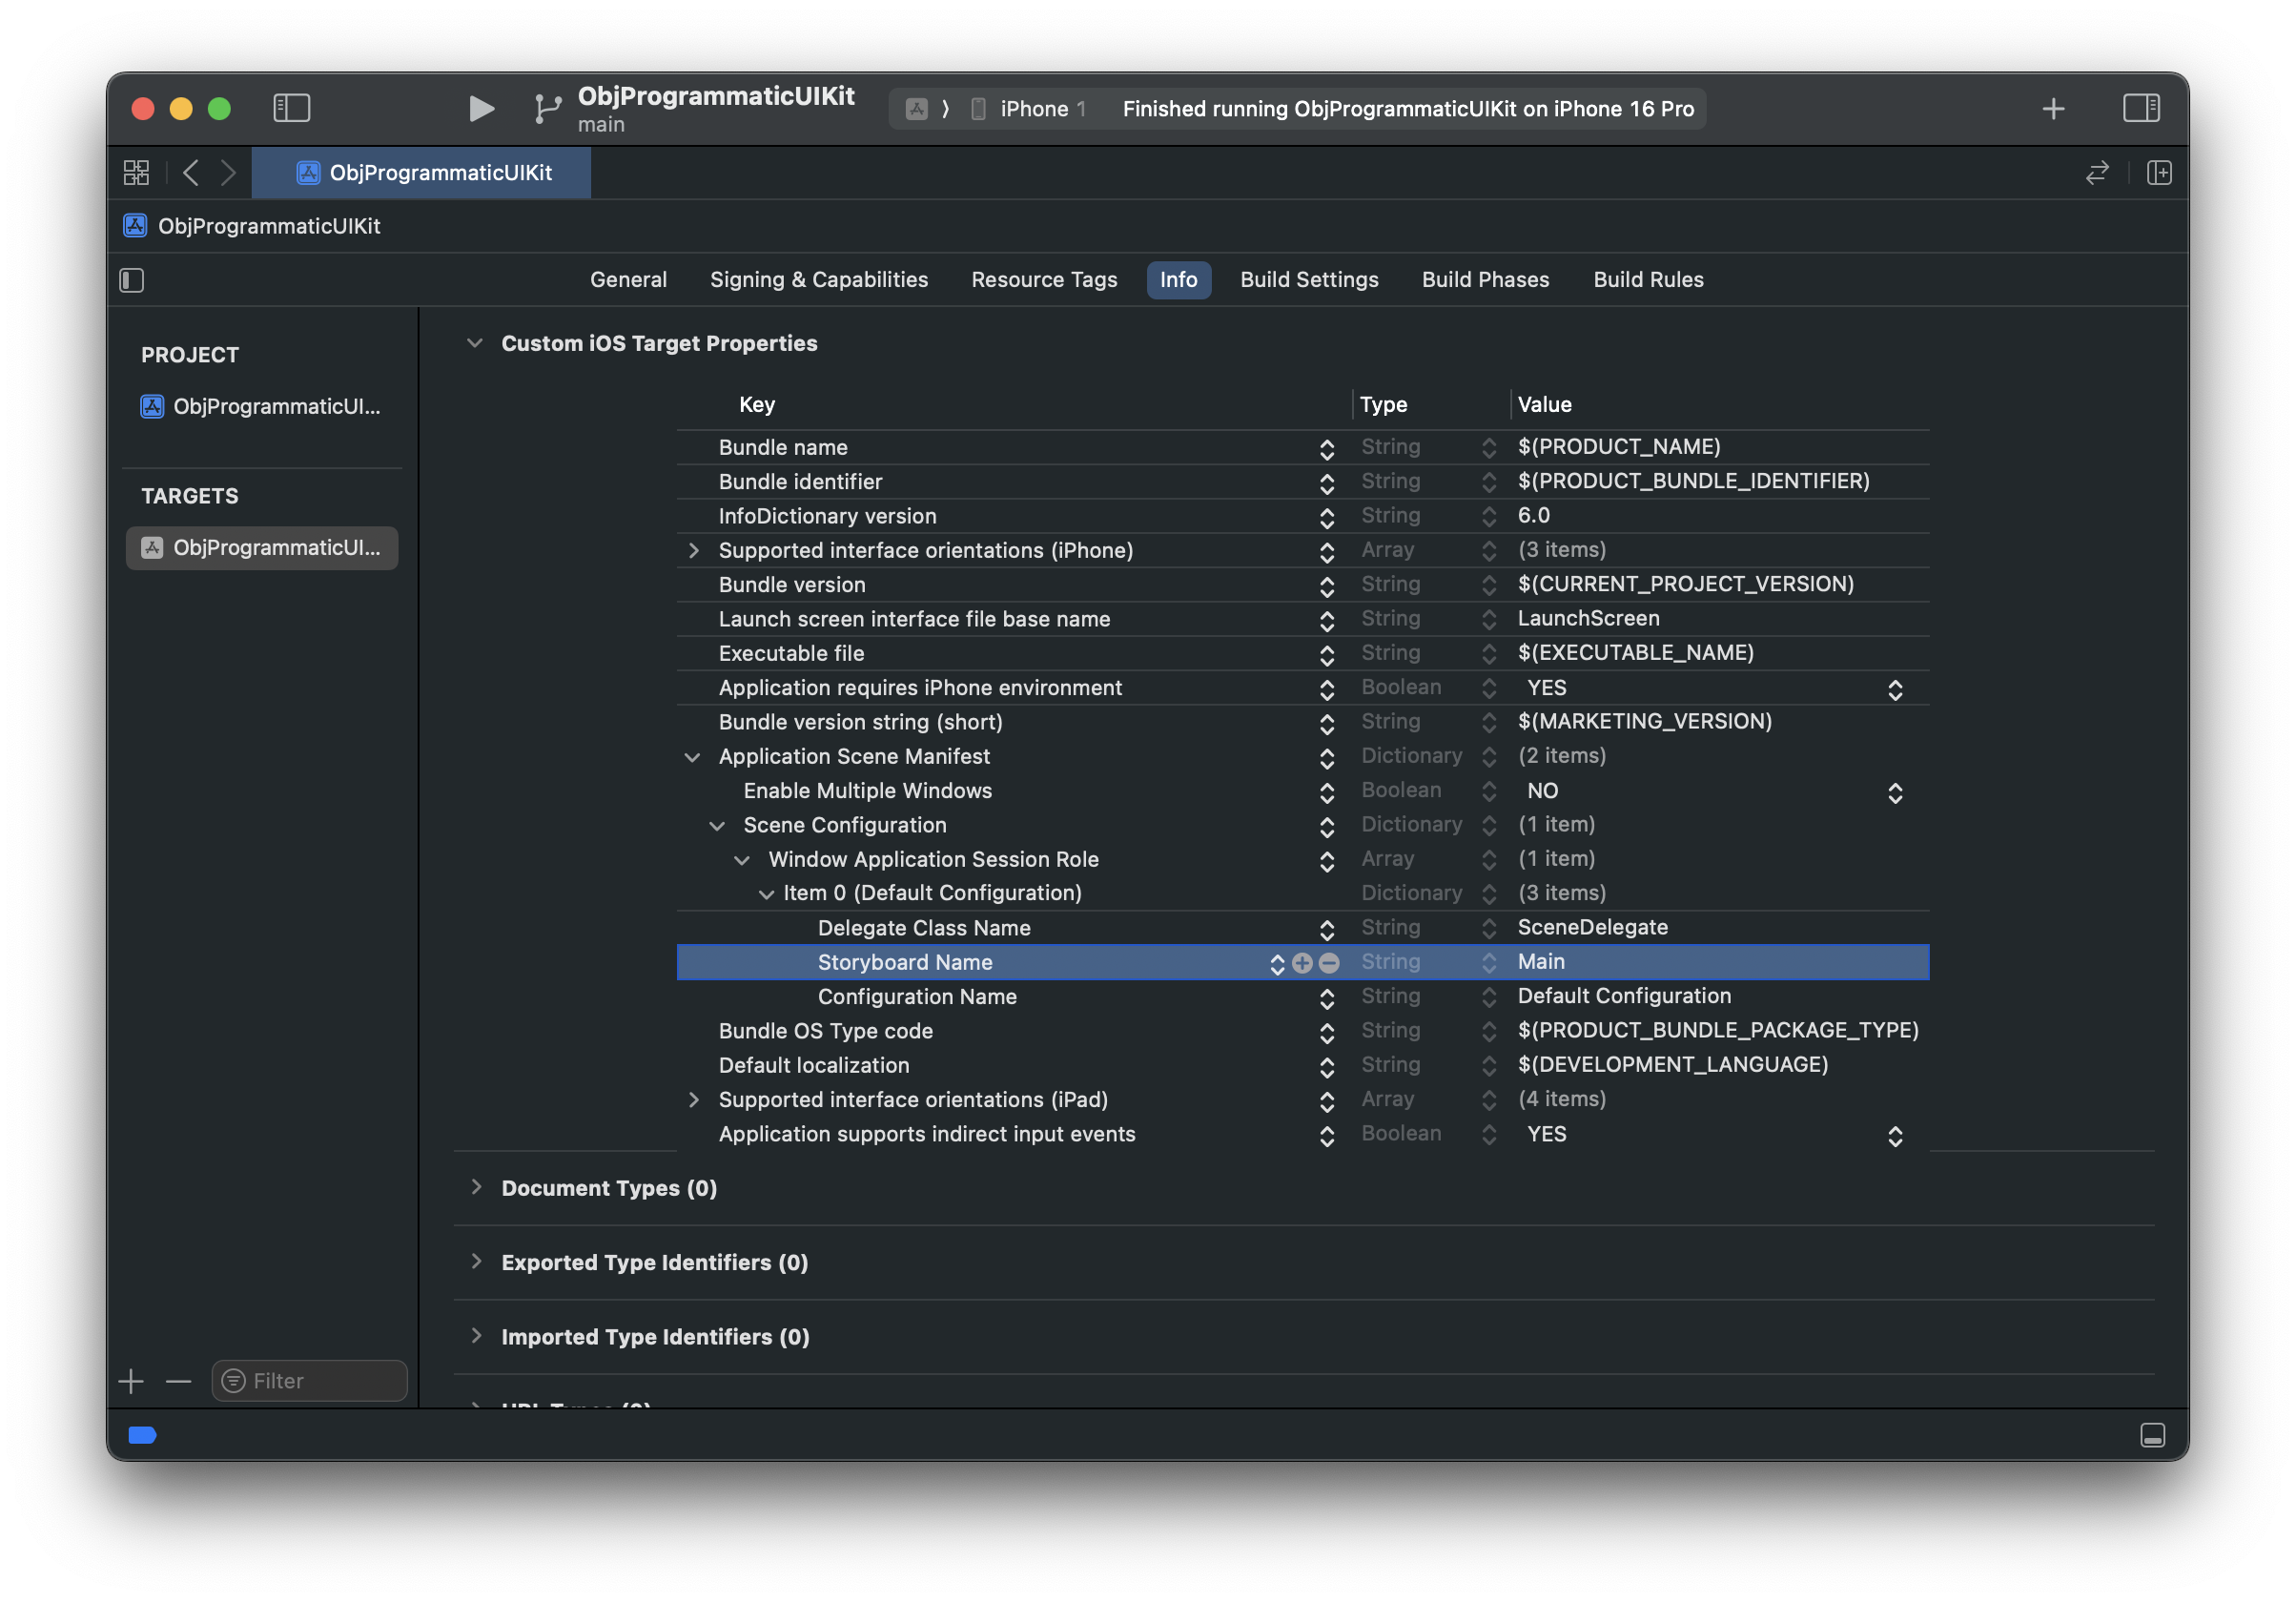This screenshot has width=2296, height=1602.
Task: Switch to the Build Settings tab
Action: tap(1309, 280)
